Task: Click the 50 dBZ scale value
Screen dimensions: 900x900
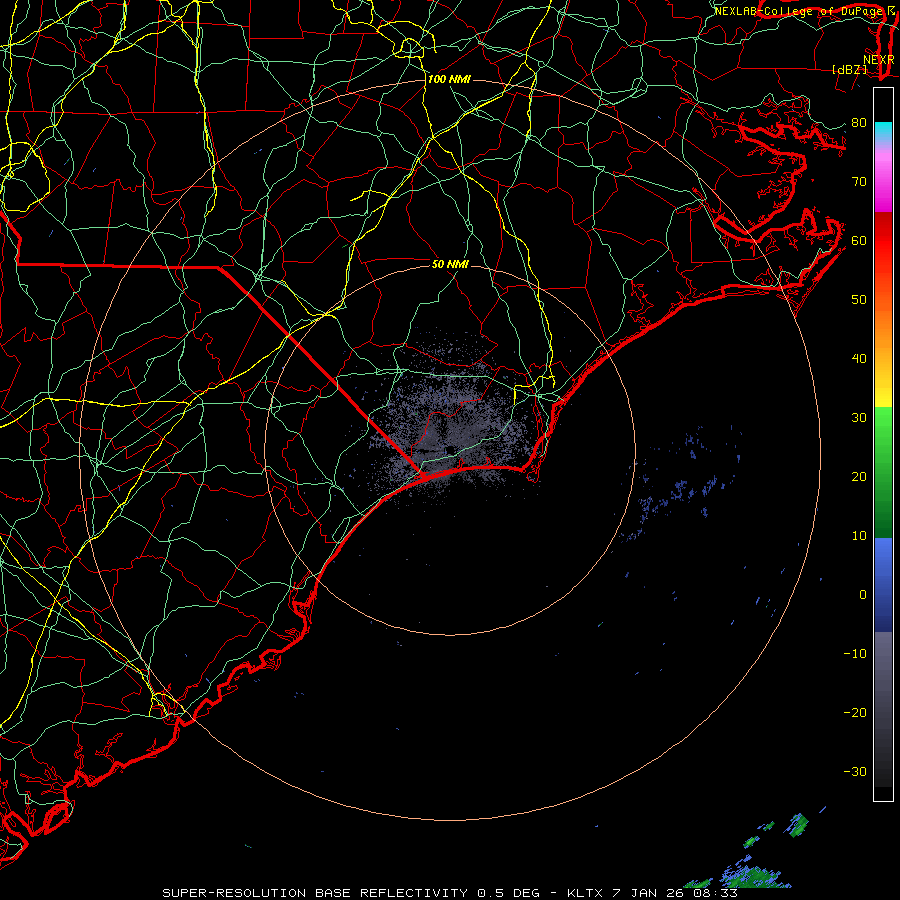Action: tap(859, 300)
